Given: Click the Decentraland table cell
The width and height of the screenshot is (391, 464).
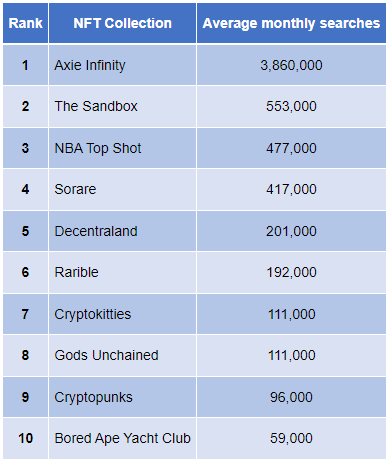Looking at the screenshot, I should click(x=122, y=231).
